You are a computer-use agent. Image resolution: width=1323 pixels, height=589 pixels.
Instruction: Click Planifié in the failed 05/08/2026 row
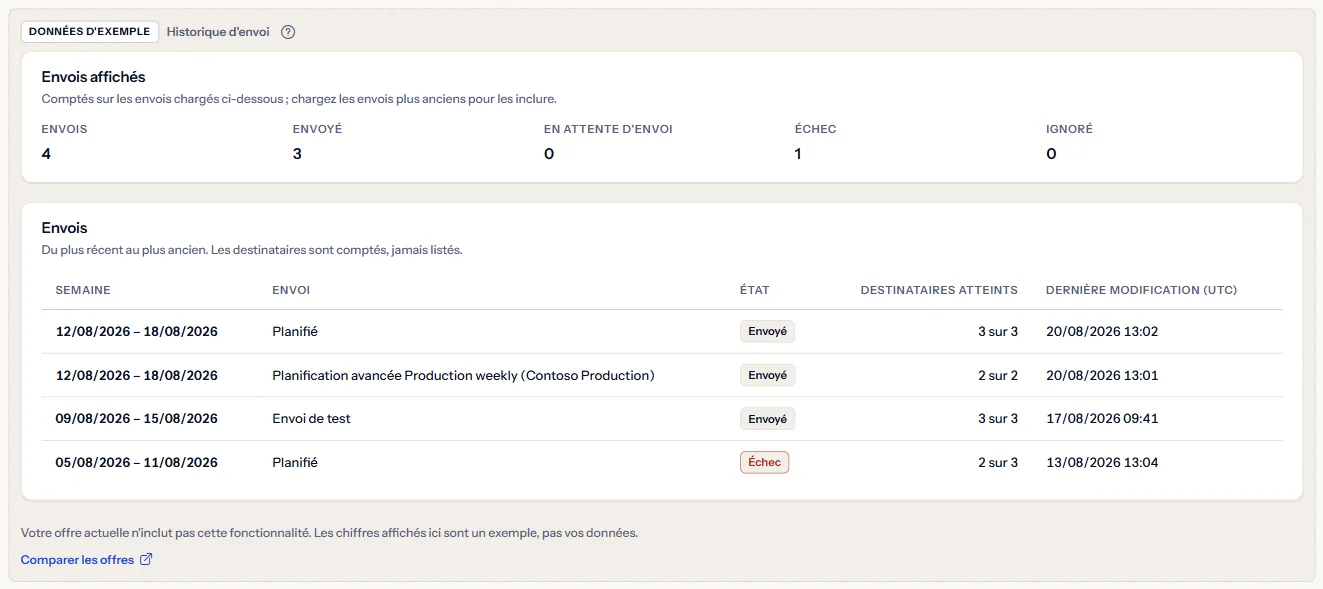tap(295, 463)
